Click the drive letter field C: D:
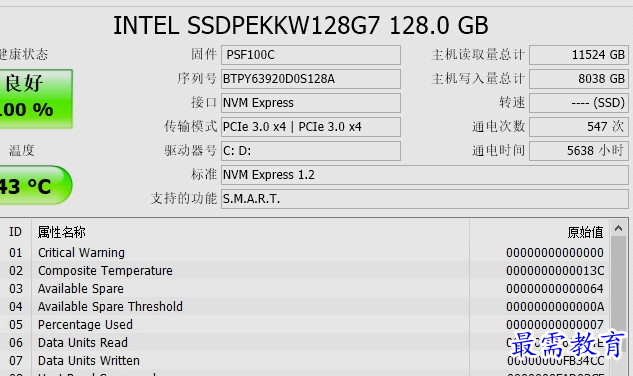Image resolution: width=633 pixels, height=376 pixels. pyautogui.click(x=311, y=151)
